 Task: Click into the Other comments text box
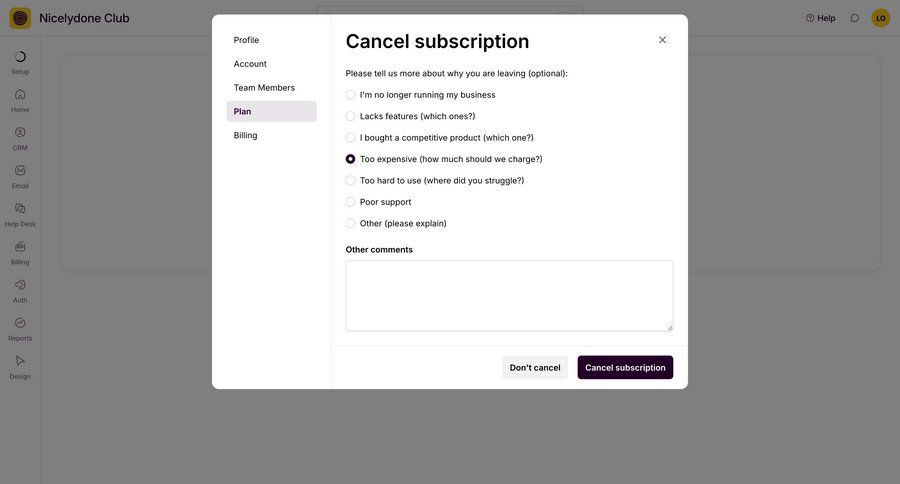pos(509,295)
